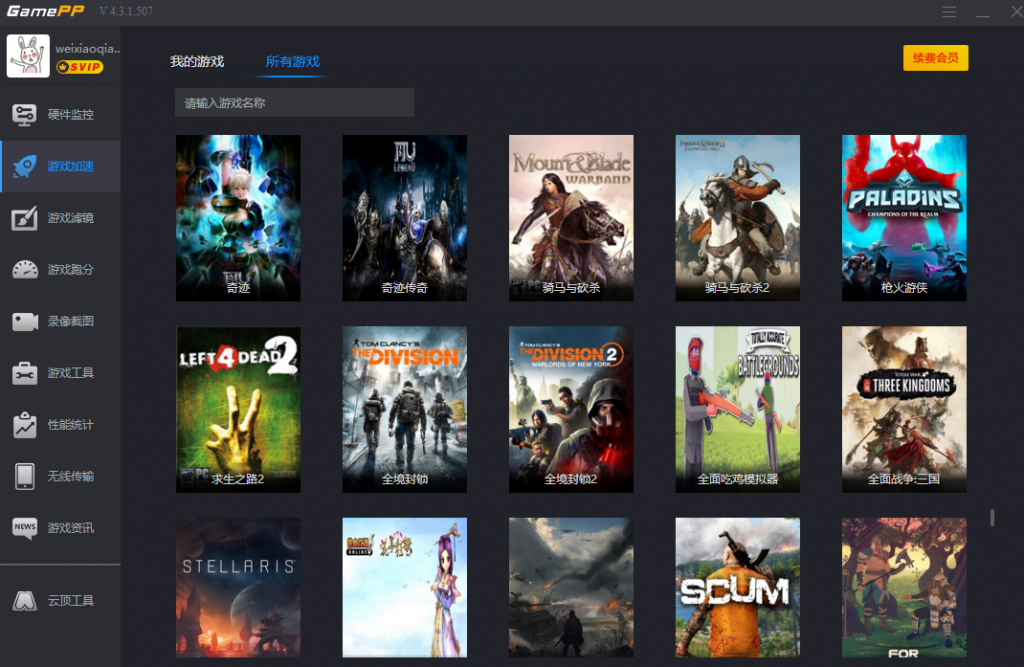Click the game list scrollbar thumb
Screen dimensions: 1024x667
(992, 517)
